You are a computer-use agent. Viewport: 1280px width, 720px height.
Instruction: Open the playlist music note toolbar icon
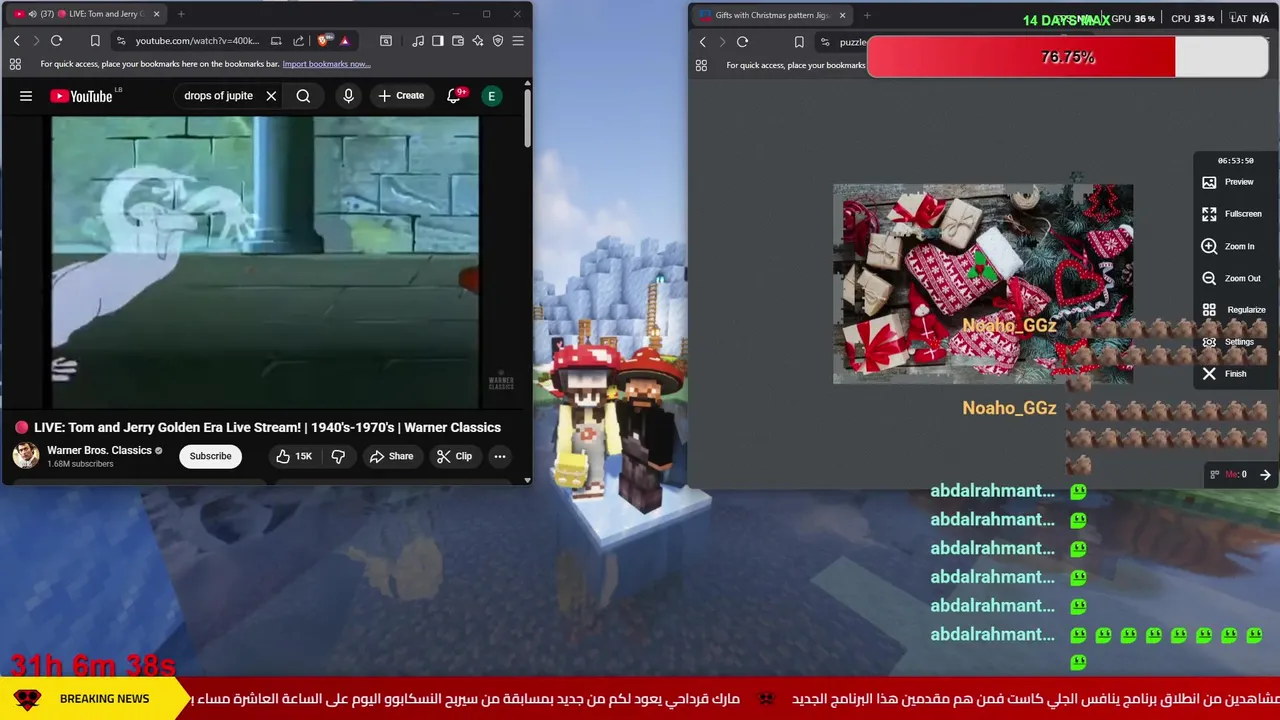[418, 41]
